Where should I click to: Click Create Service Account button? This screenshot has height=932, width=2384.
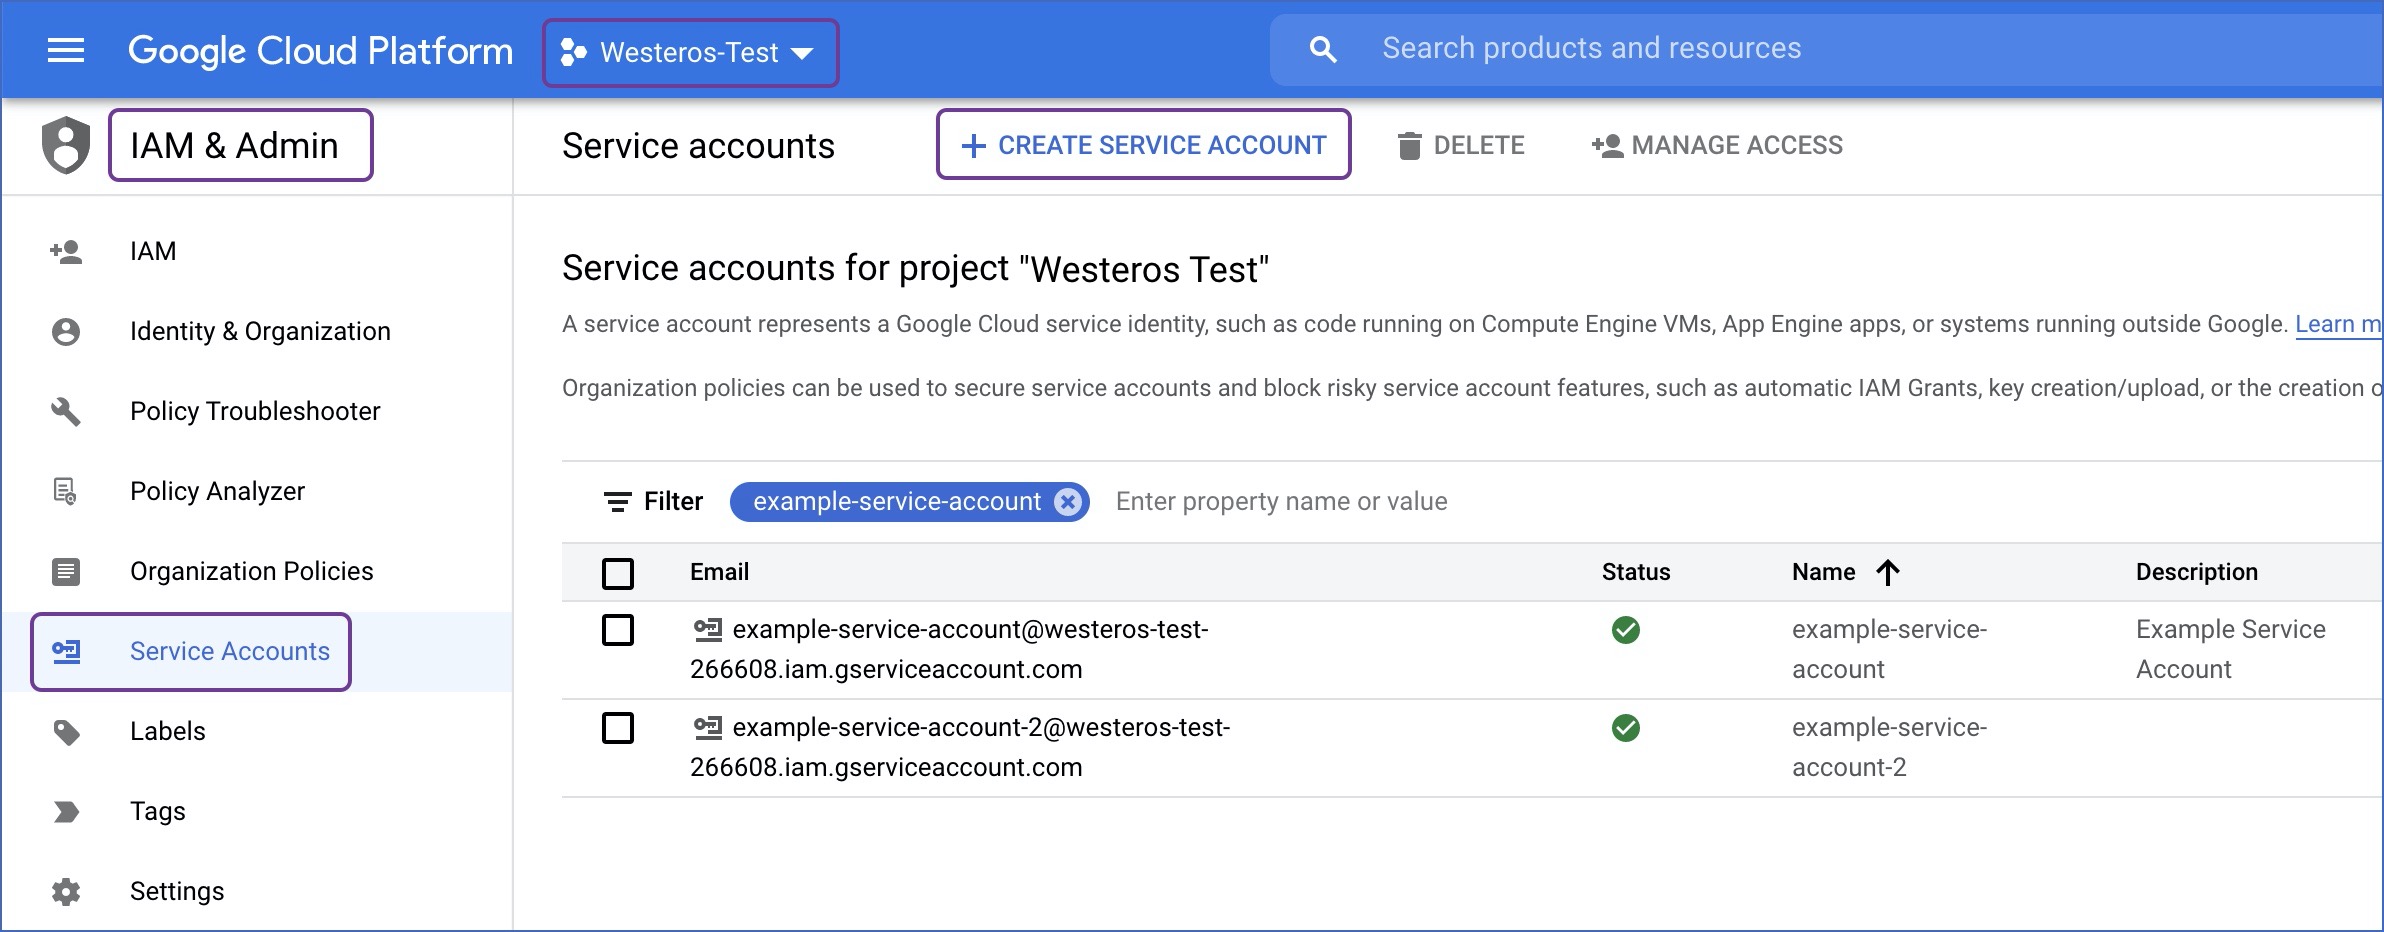point(1143,145)
